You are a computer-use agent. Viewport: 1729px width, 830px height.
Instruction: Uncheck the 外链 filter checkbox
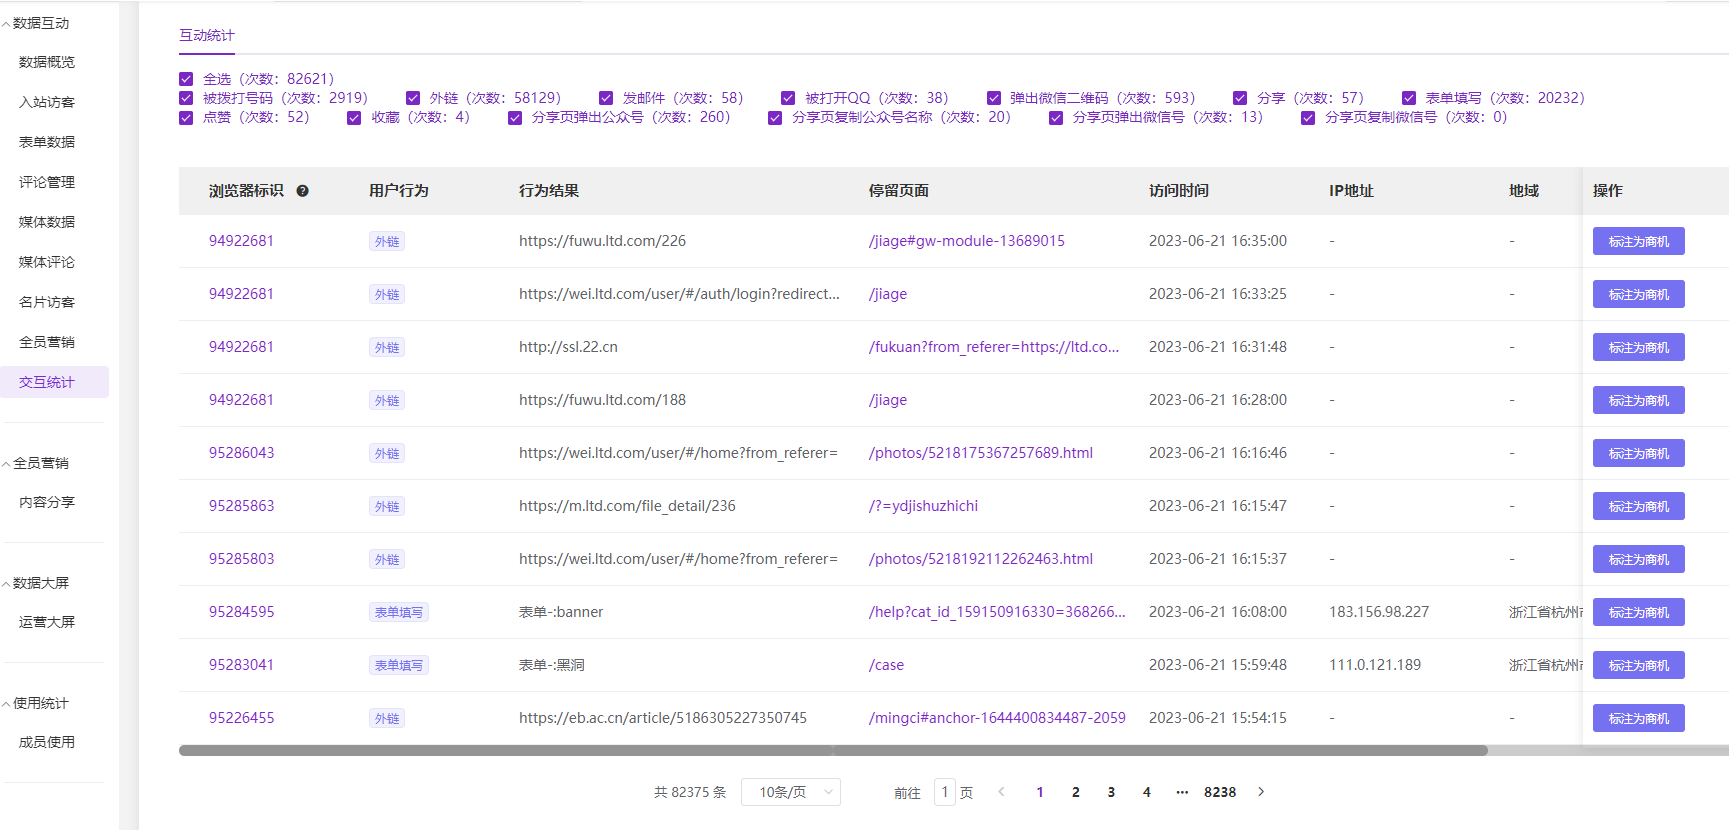(x=413, y=98)
